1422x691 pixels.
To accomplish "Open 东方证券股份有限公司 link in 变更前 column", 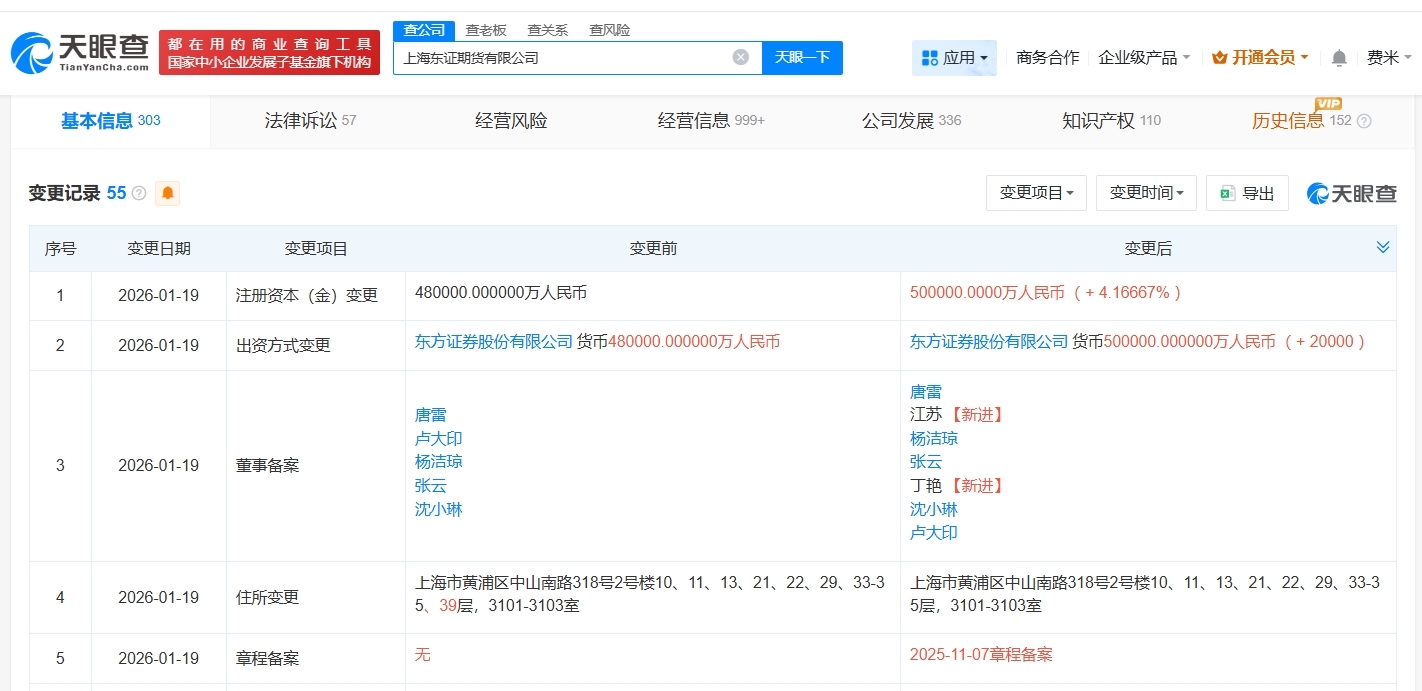I will click(493, 342).
